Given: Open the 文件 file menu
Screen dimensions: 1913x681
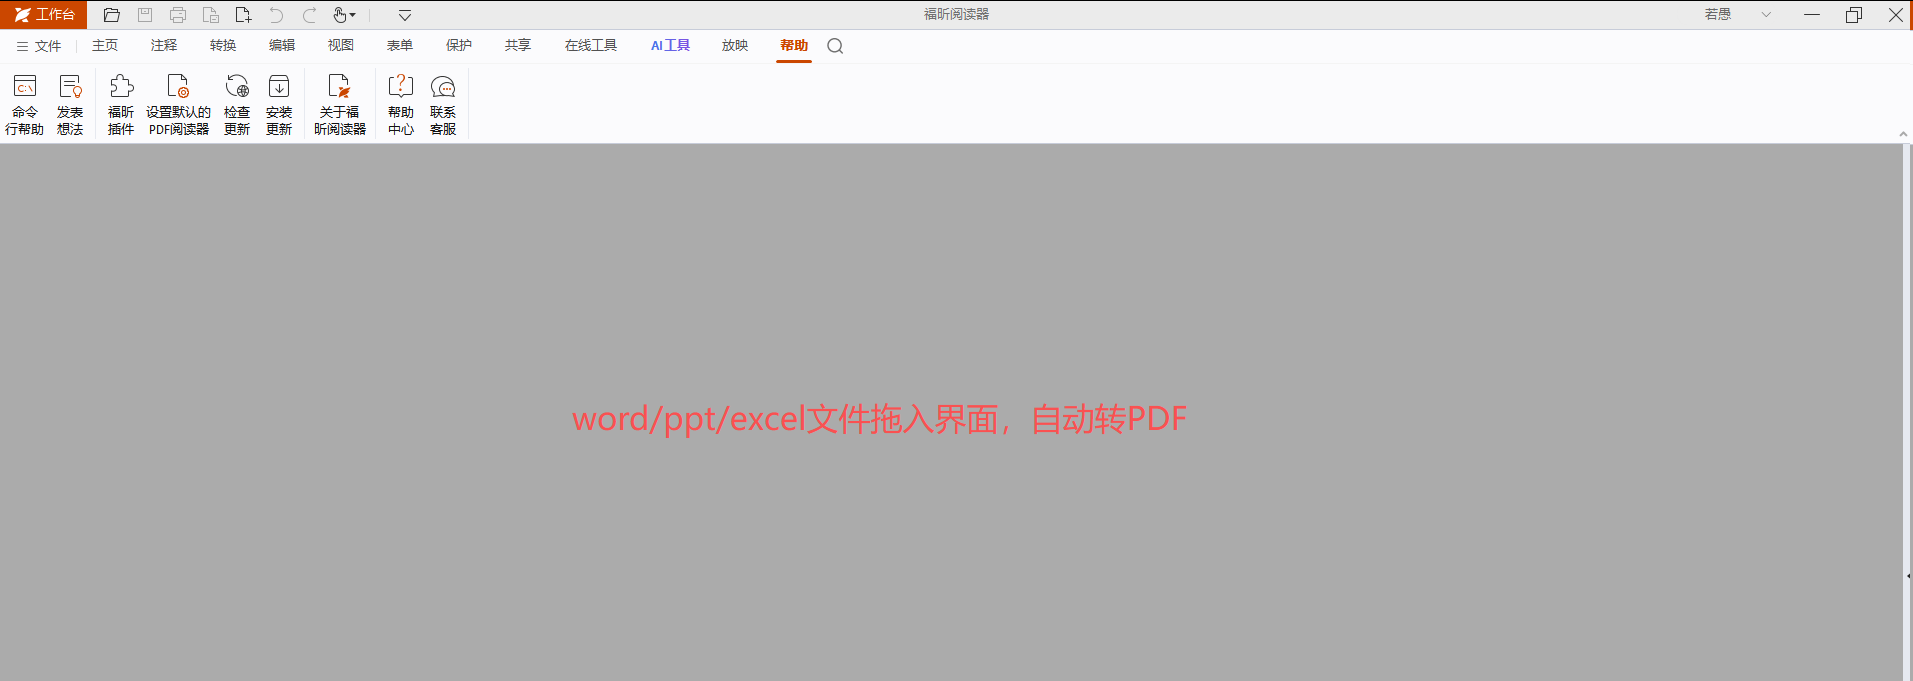Looking at the screenshot, I should 39,46.
